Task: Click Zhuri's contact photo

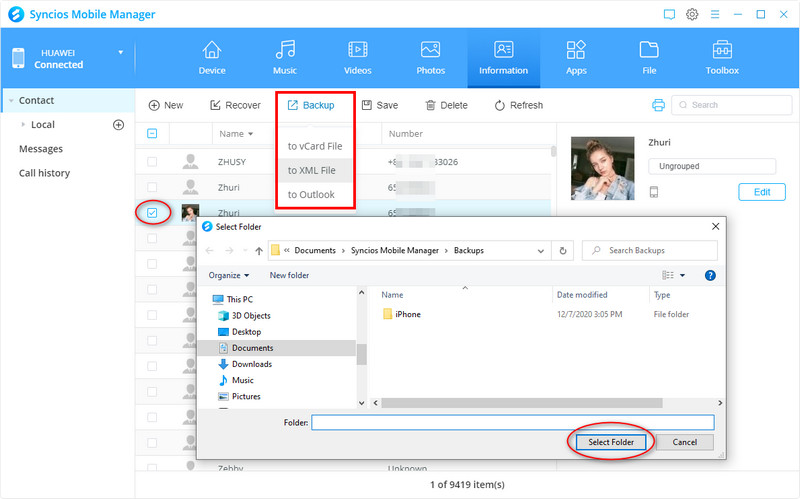Action: coord(603,168)
